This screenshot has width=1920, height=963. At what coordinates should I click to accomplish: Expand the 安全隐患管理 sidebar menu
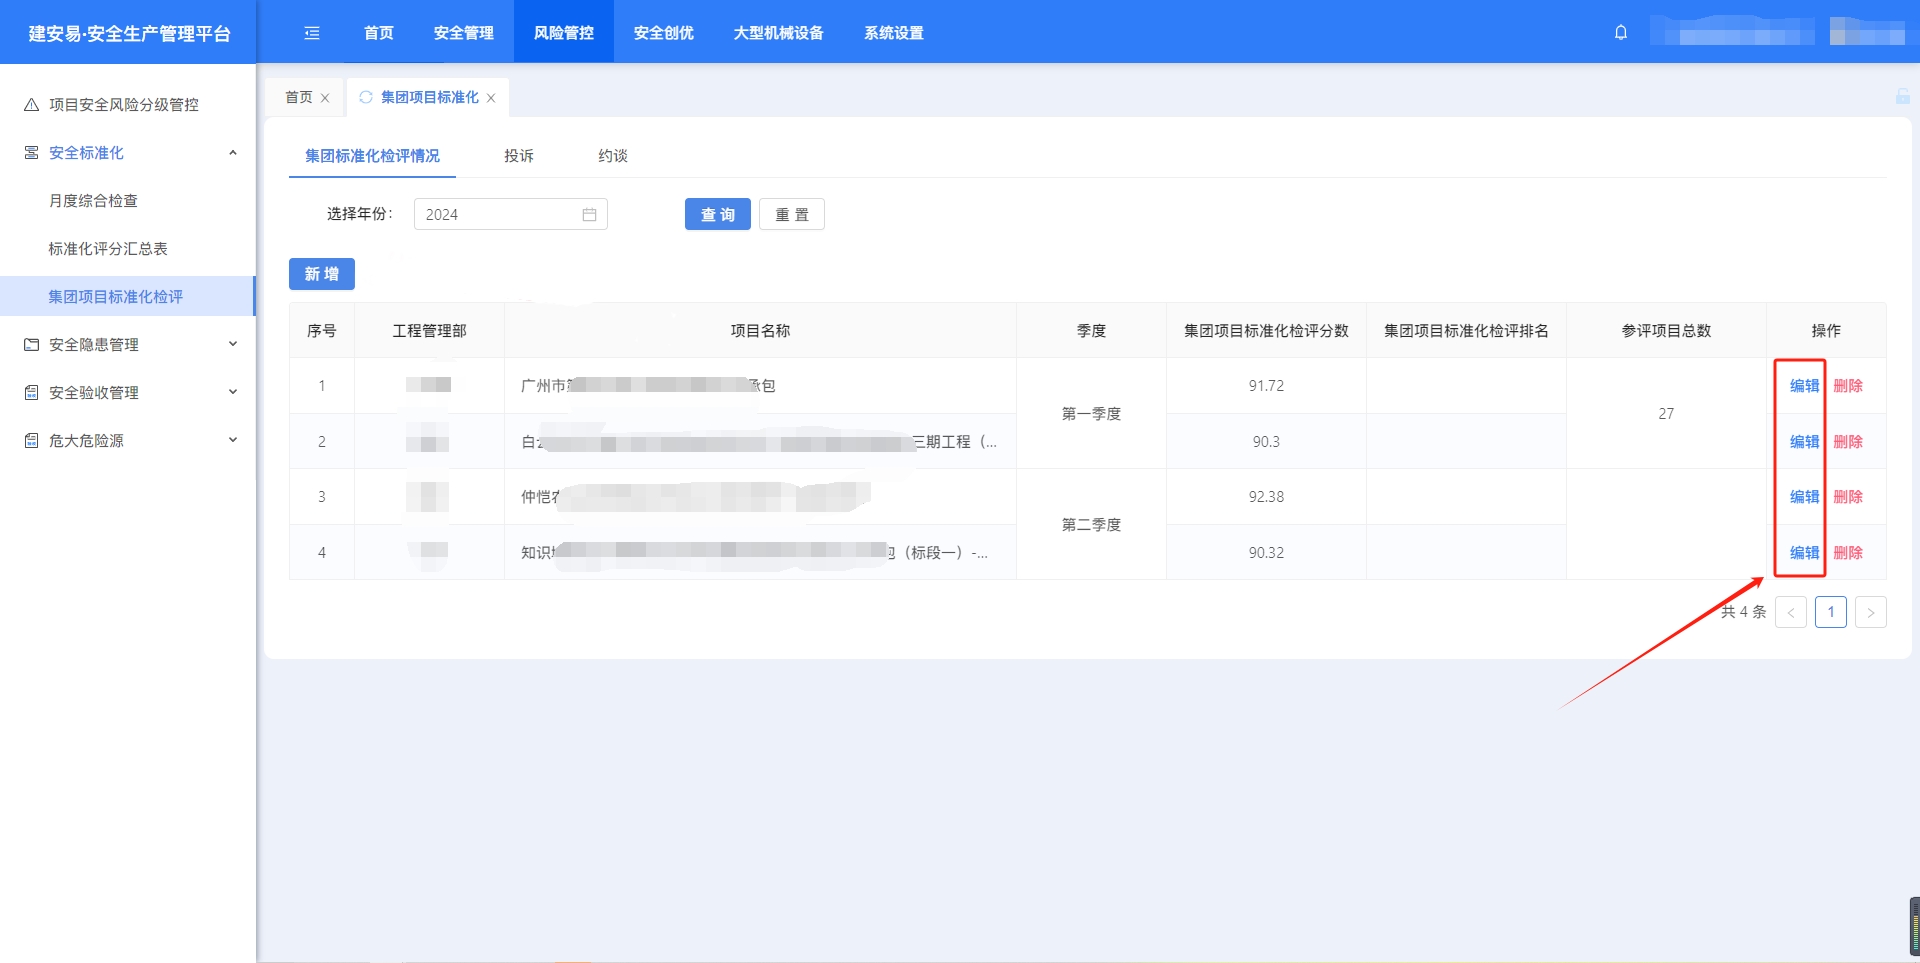[233, 345]
